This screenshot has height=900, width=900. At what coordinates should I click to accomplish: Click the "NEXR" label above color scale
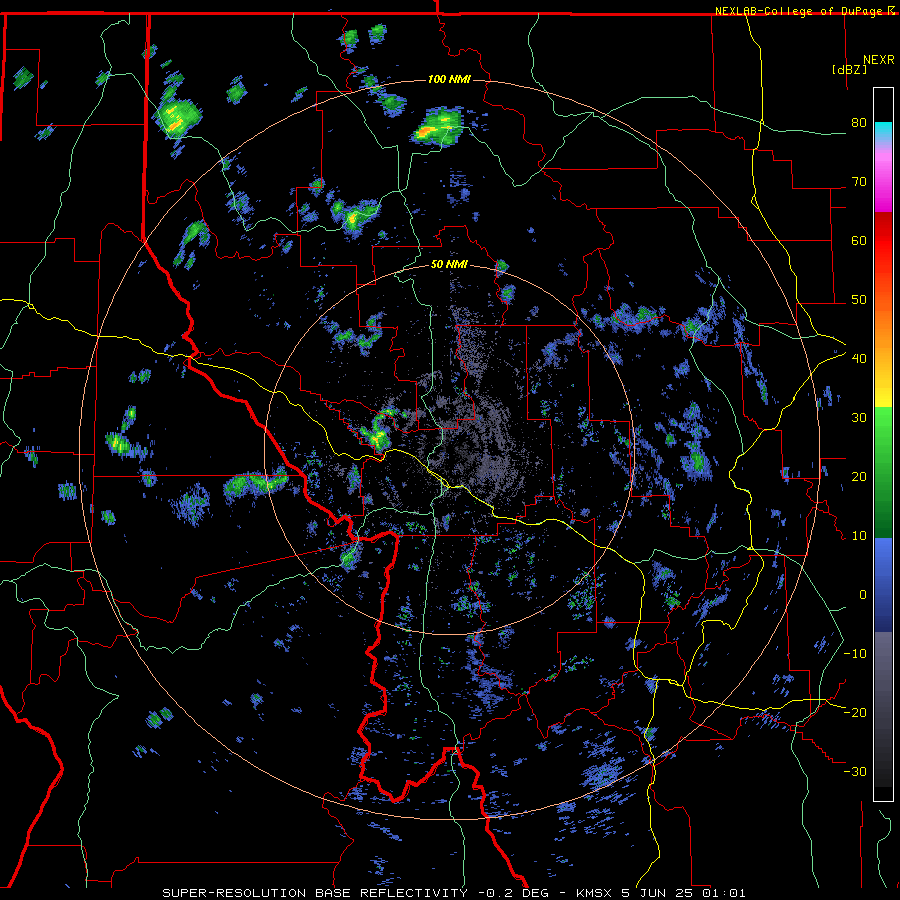[x=878, y=60]
